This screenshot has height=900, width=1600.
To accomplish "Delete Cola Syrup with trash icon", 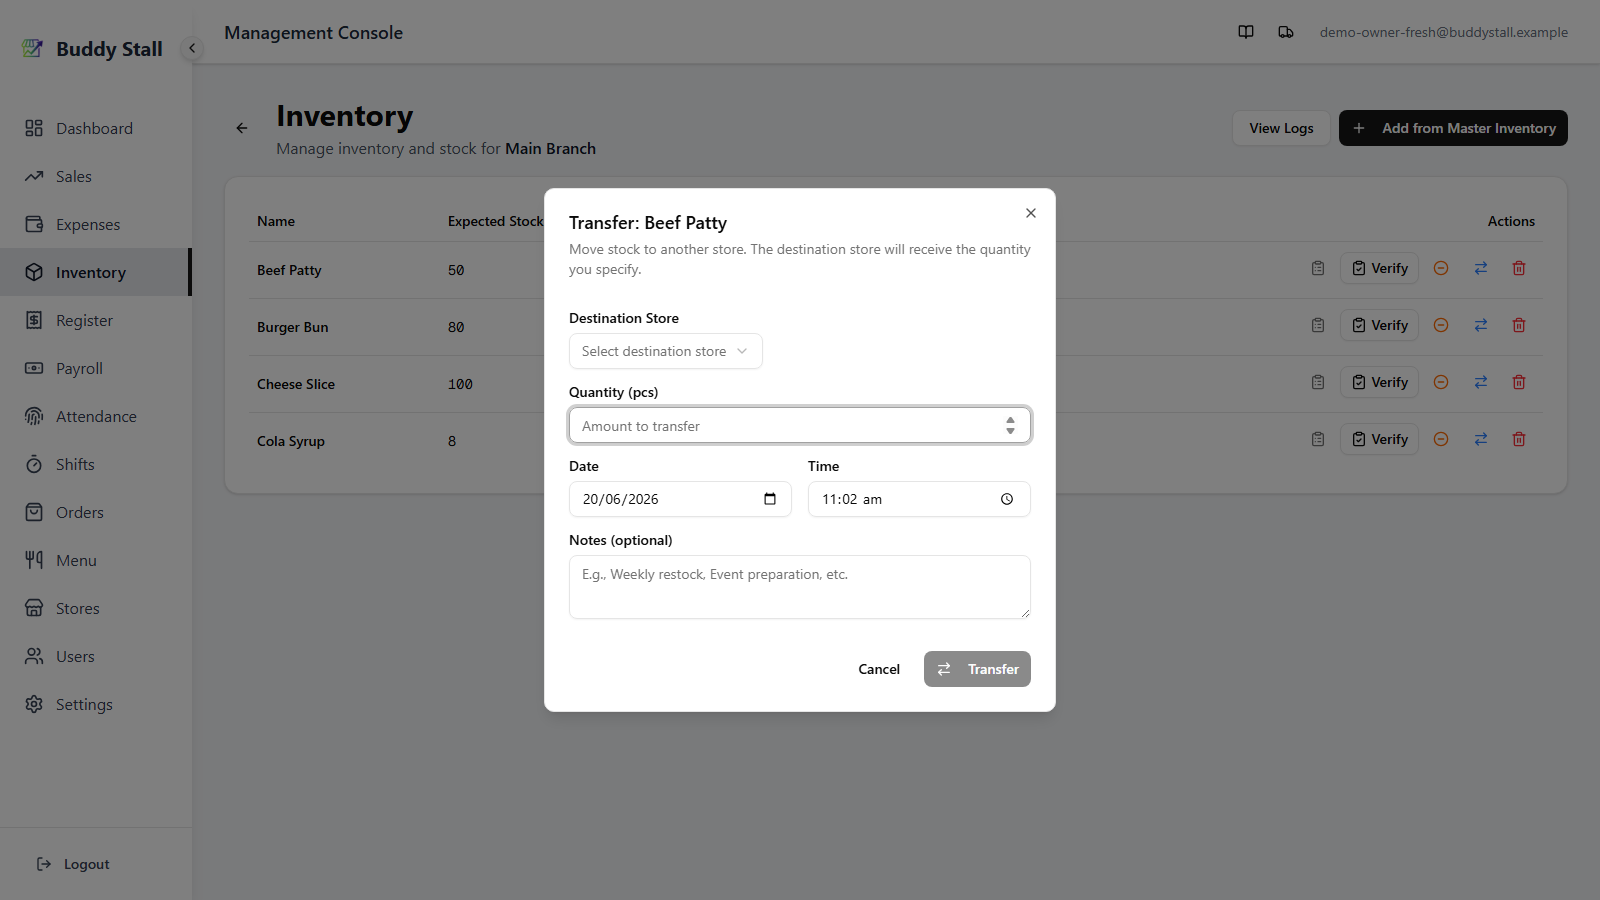I will click(1519, 439).
